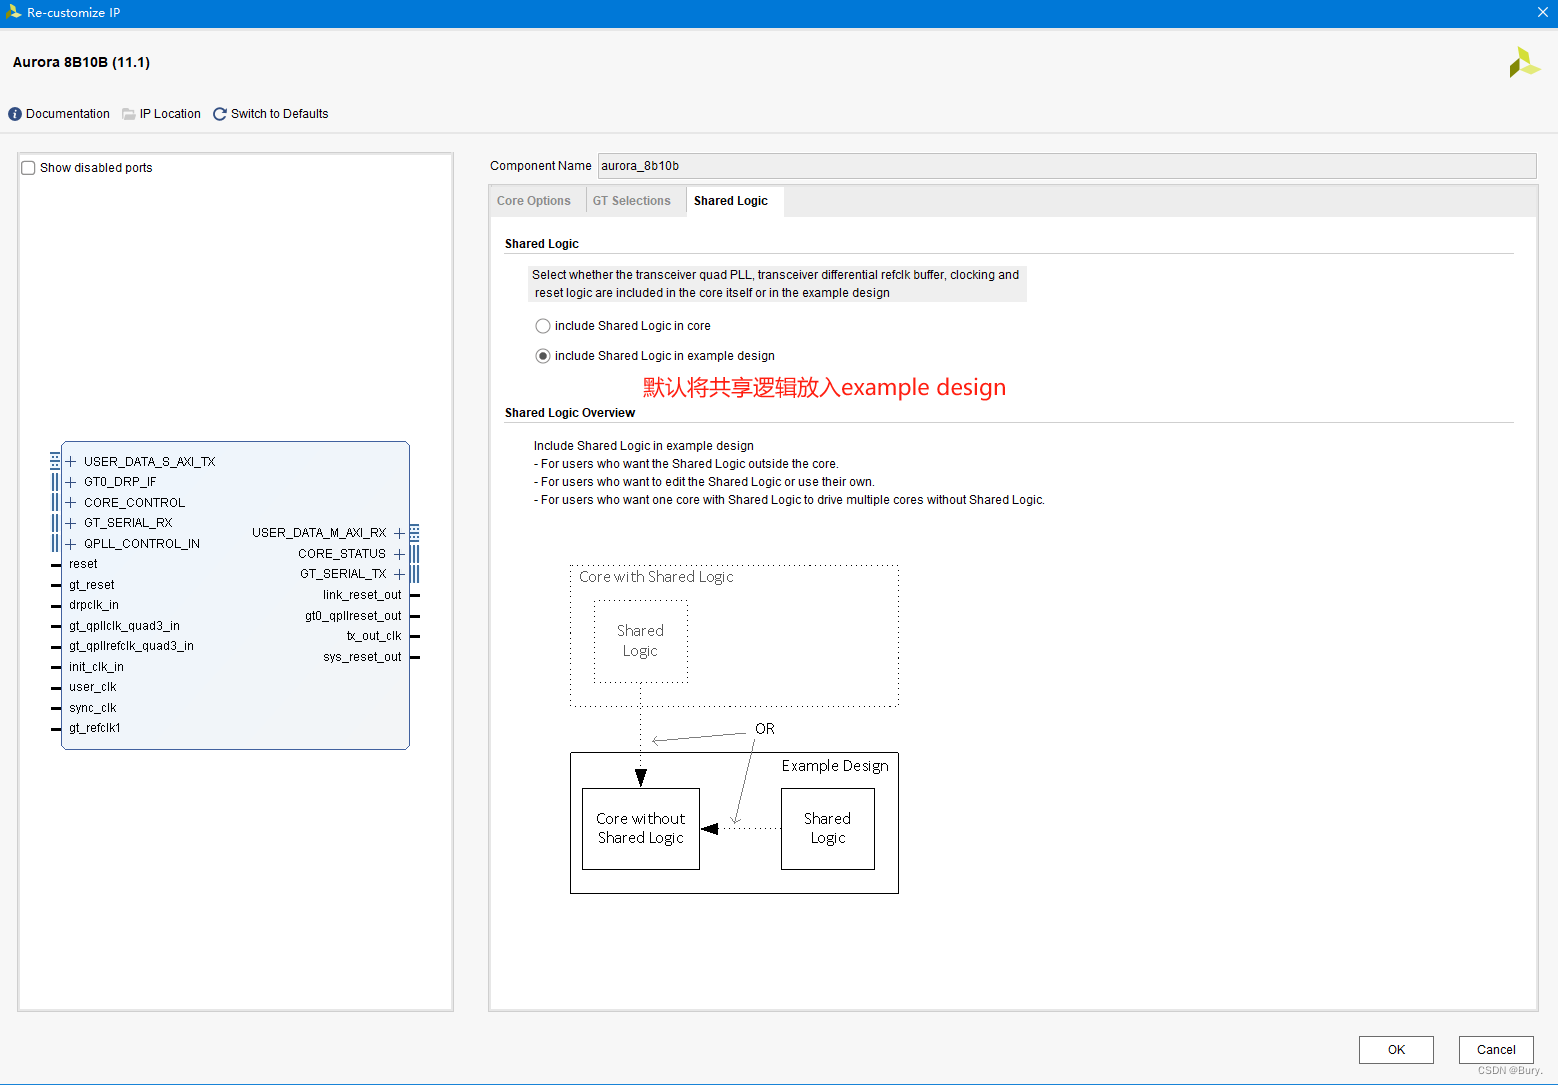This screenshot has width=1558, height=1085.
Task: Expand the CORE_STATUS interface port
Action: (399, 554)
